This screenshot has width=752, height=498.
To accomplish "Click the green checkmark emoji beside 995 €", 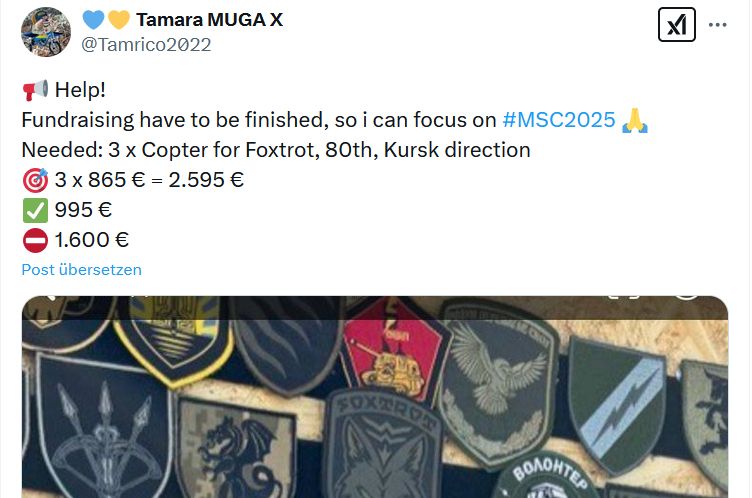I will pyautogui.click(x=35, y=211).
